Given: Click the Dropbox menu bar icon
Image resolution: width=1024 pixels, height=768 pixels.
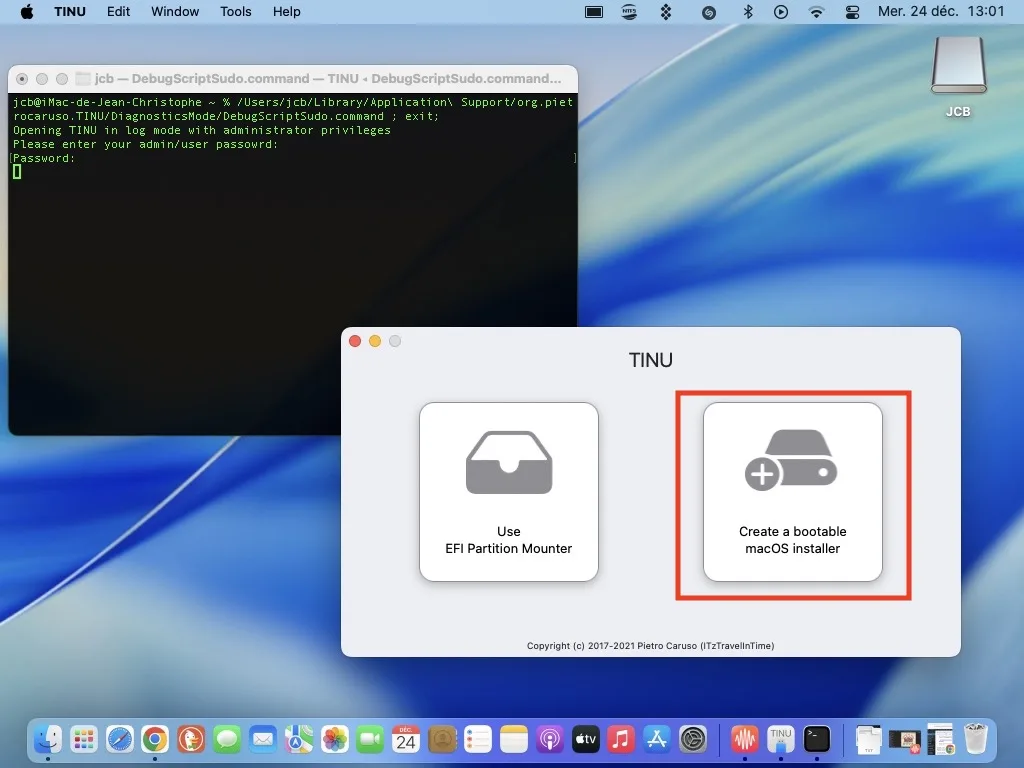Looking at the screenshot, I should 666,12.
